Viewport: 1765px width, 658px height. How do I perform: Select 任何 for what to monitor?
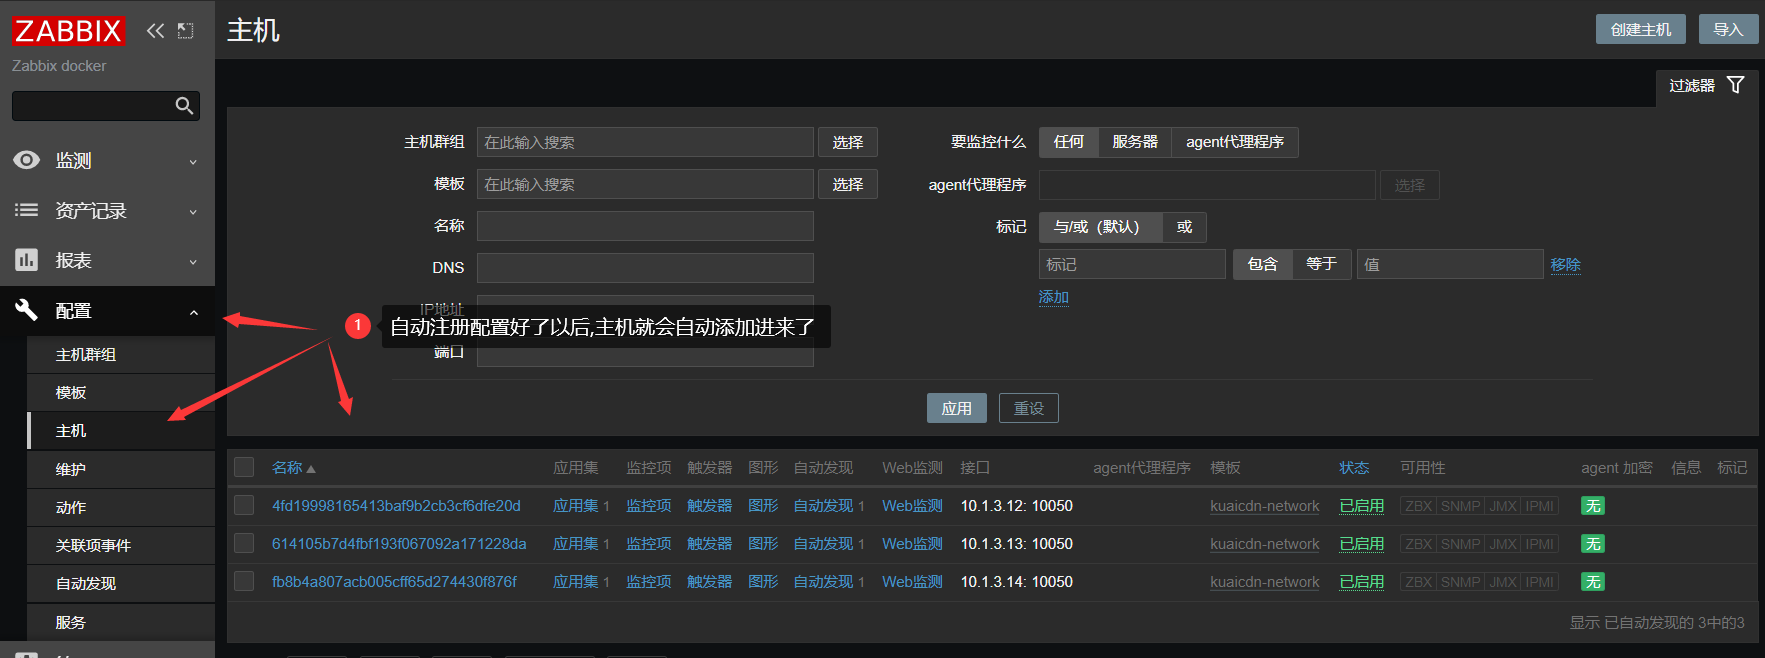(1068, 142)
